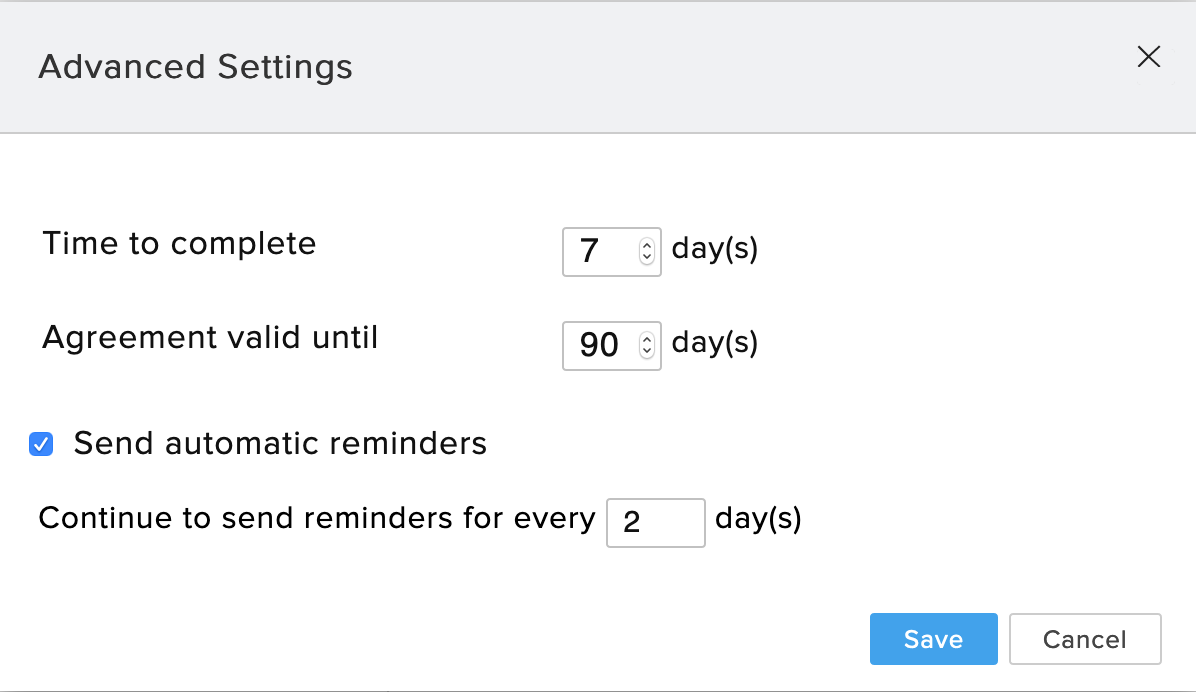Close the Advanced Settings dialog
1196x692 pixels.
(1149, 57)
